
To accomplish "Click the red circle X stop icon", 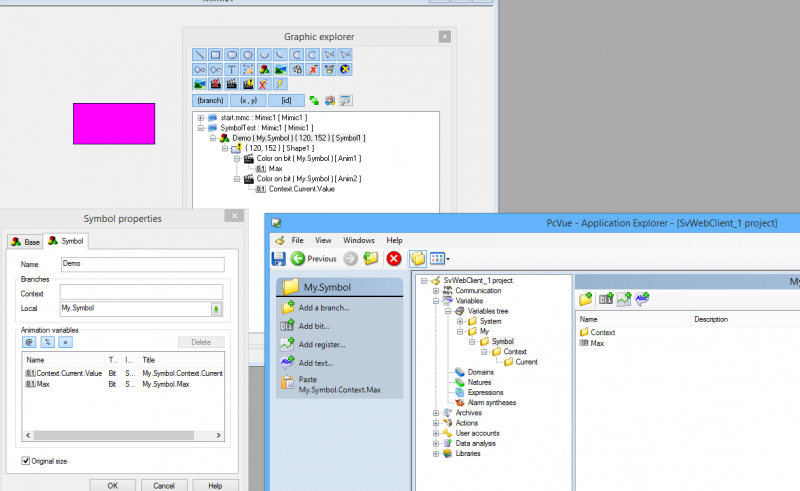I will click(x=394, y=259).
